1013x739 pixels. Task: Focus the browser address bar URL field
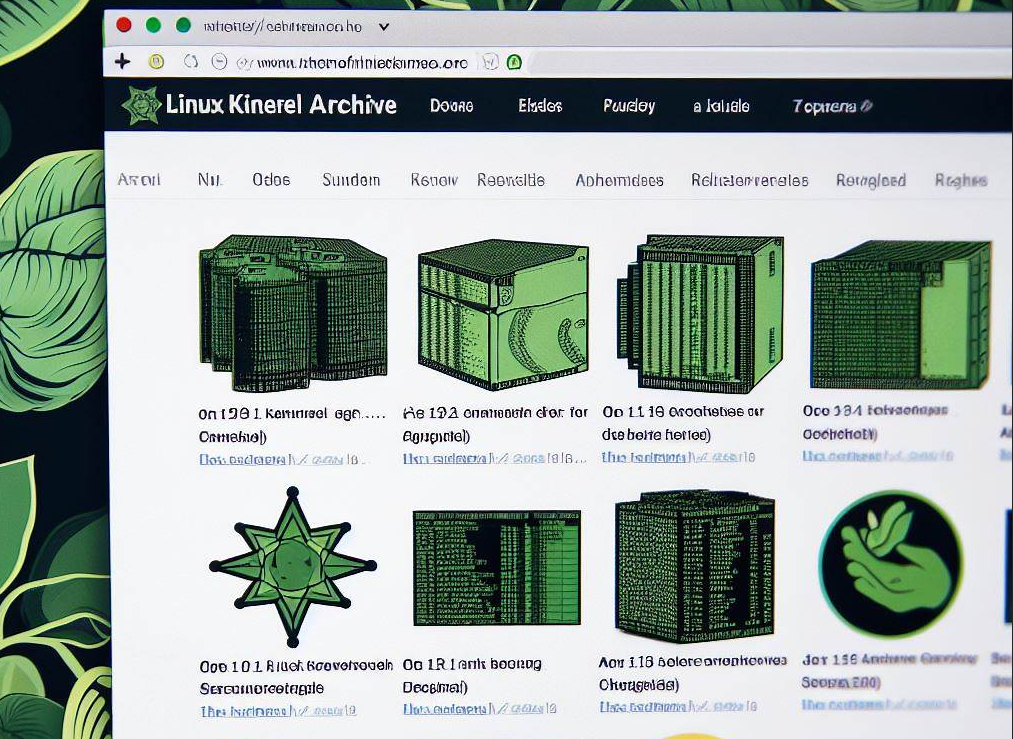coord(362,63)
